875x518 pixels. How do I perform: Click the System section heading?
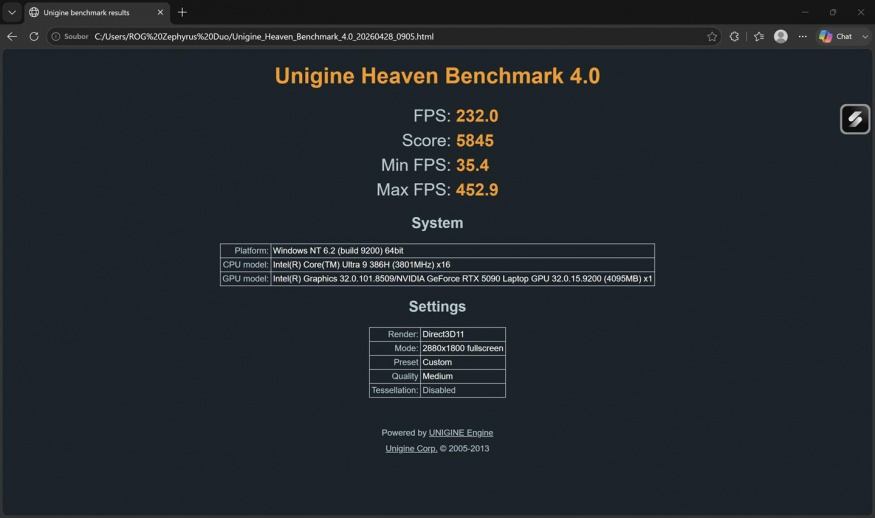[x=438, y=223]
